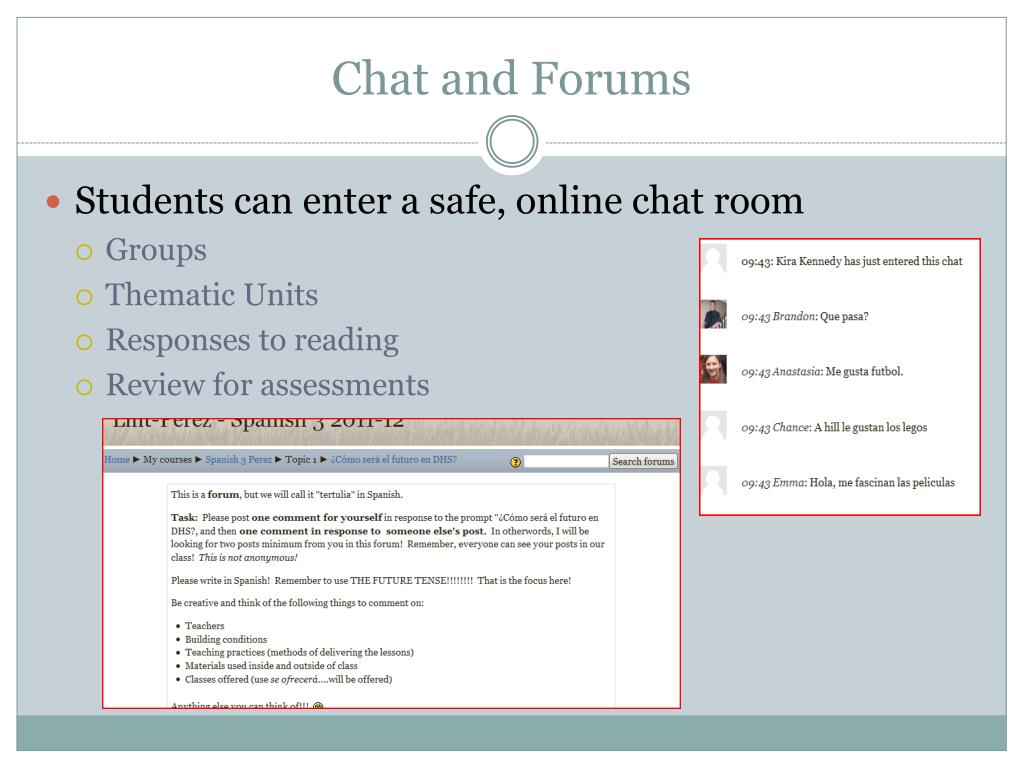Click the heading about safe online chat room

click(439, 200)
